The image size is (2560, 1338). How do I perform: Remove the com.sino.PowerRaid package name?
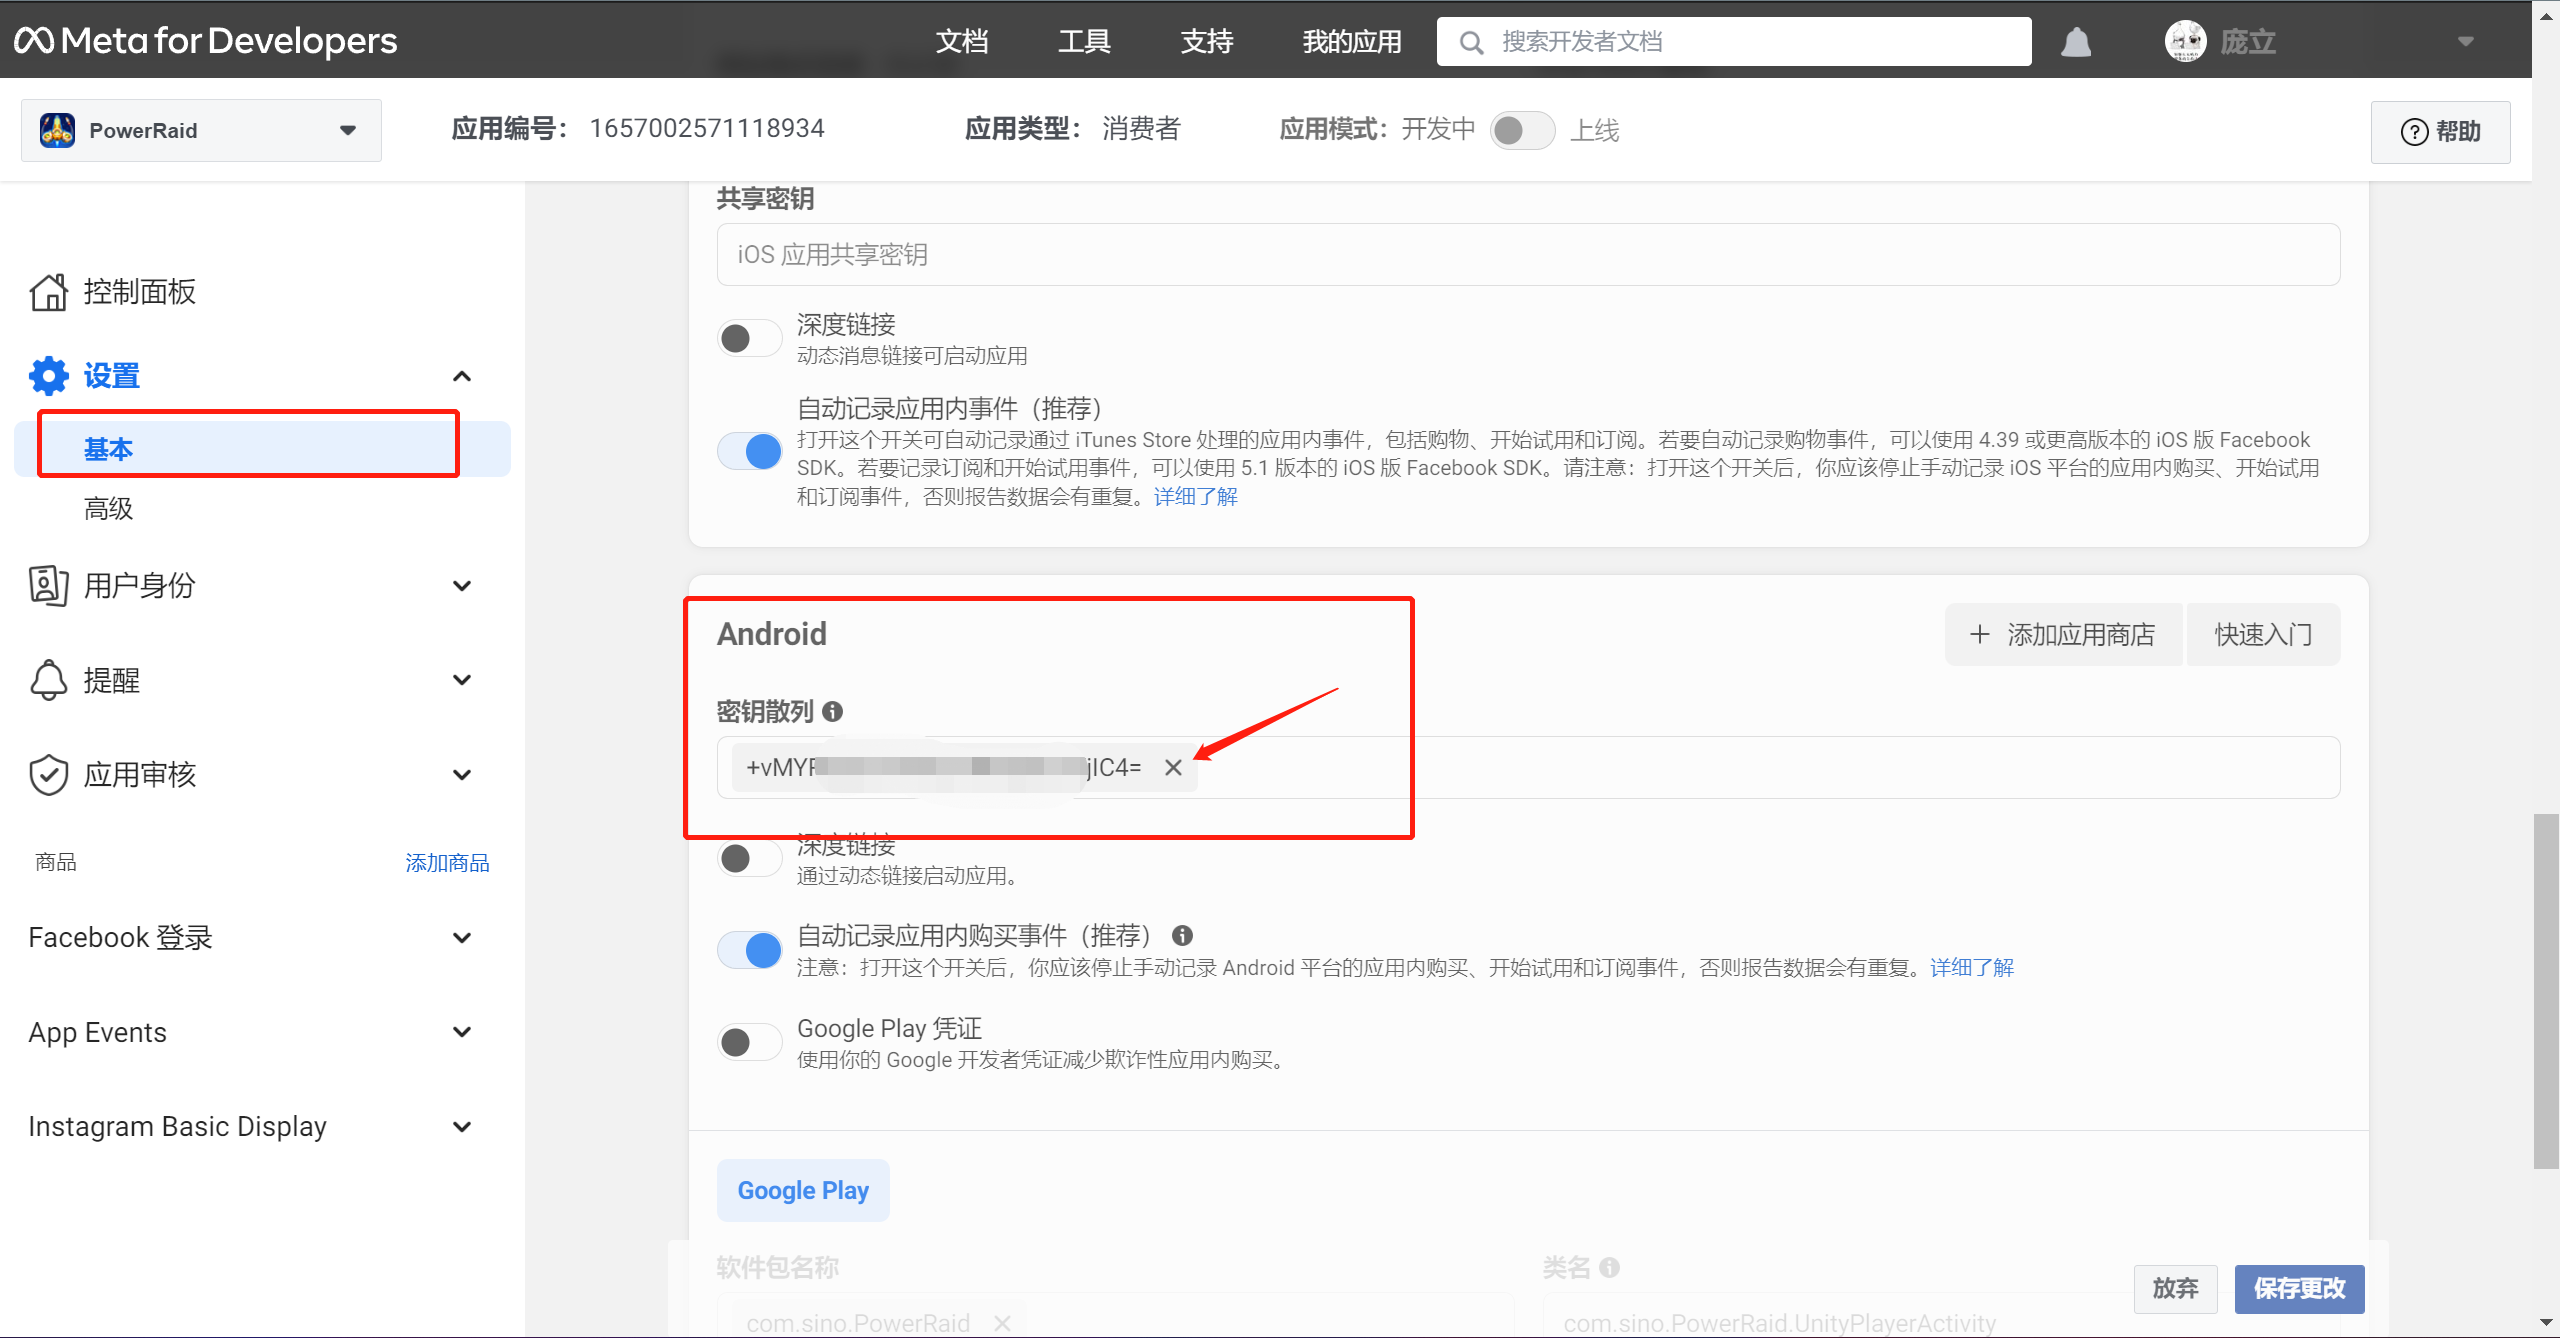pyautogui.click(x=1002, y=1322)
